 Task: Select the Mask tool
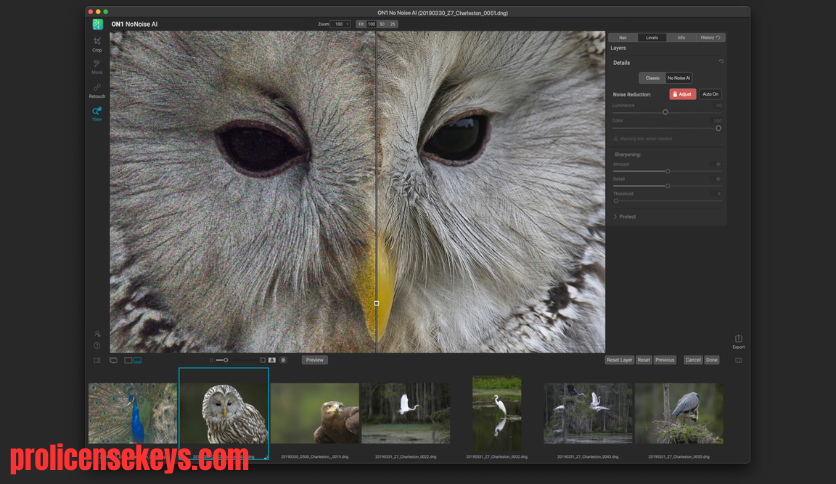tap(97, 67)
